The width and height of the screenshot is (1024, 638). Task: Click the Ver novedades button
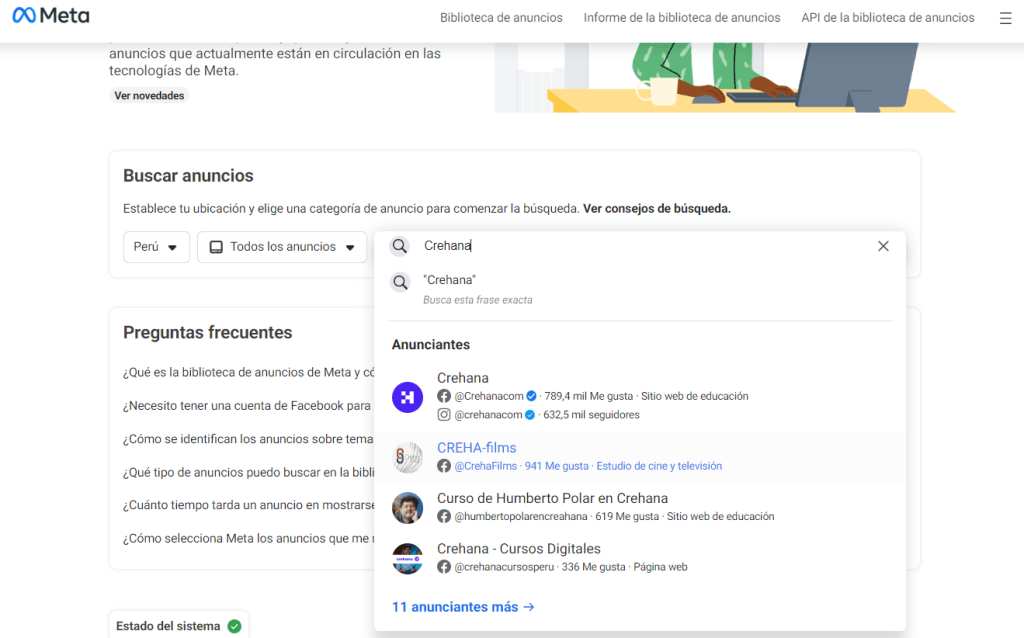click(x=149, y=95)
